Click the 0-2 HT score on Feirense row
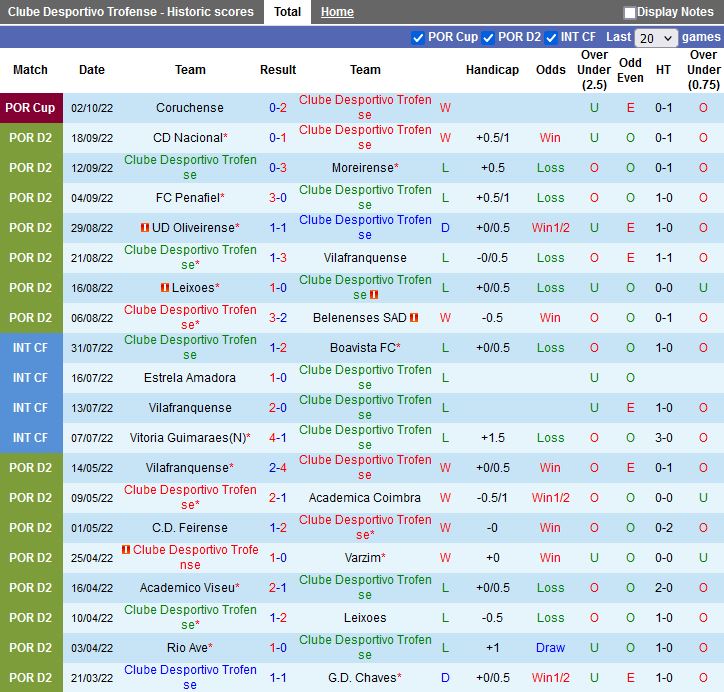The width and height of the screenshot is (724, 692). (x=664, y=528)
